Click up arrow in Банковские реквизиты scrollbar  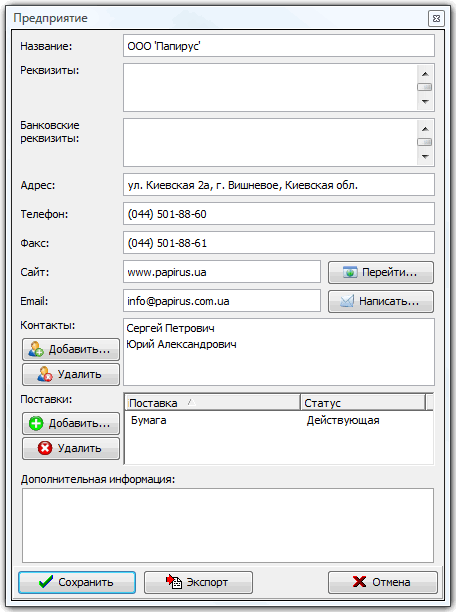click(x=425, y=129)
